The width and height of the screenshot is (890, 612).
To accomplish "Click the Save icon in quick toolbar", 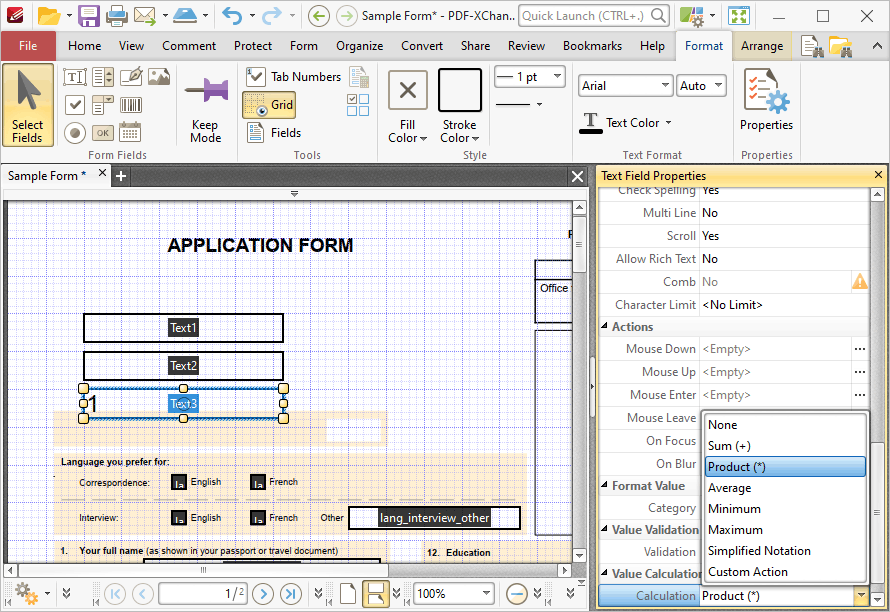I will pyautogui.click(x=89, y=16).
